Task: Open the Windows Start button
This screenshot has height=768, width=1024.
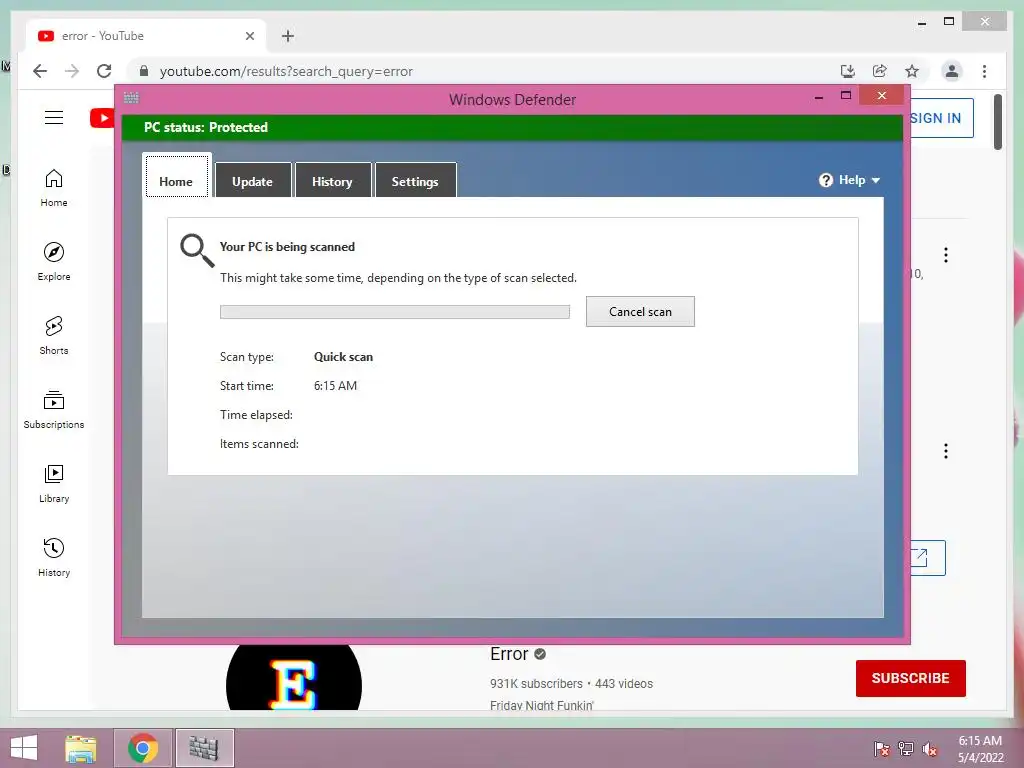Action: (24, 748)
